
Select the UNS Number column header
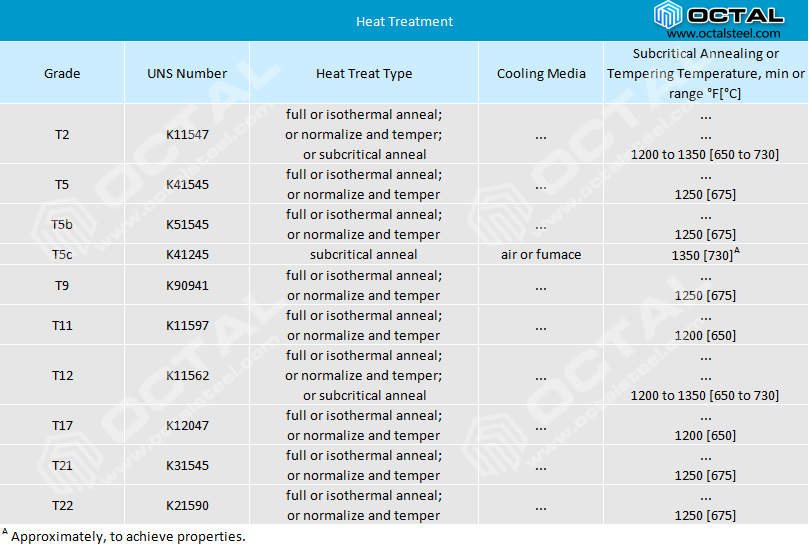187,73
